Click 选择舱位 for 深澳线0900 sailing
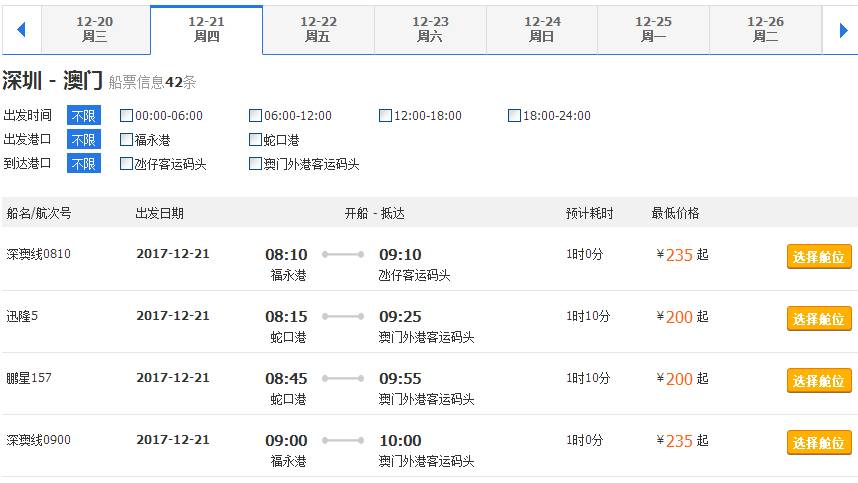 click(x=819, y=443)
